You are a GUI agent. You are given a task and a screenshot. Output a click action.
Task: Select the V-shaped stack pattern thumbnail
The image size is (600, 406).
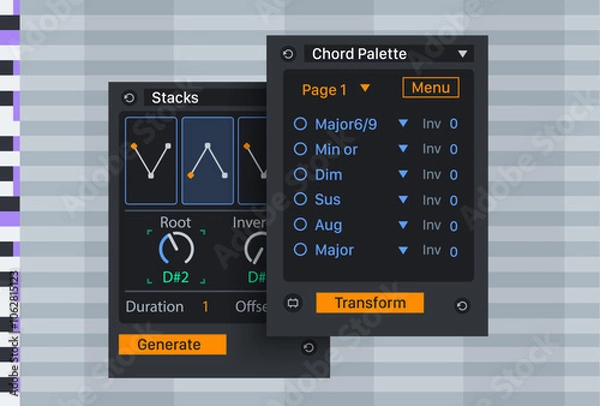click(x=151, y=161)
